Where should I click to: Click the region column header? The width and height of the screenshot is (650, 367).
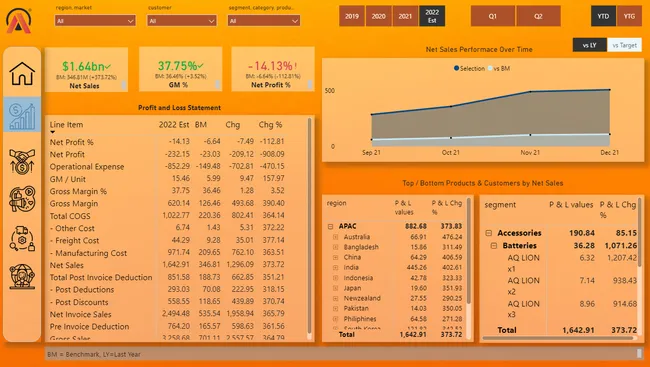point(336,203)
